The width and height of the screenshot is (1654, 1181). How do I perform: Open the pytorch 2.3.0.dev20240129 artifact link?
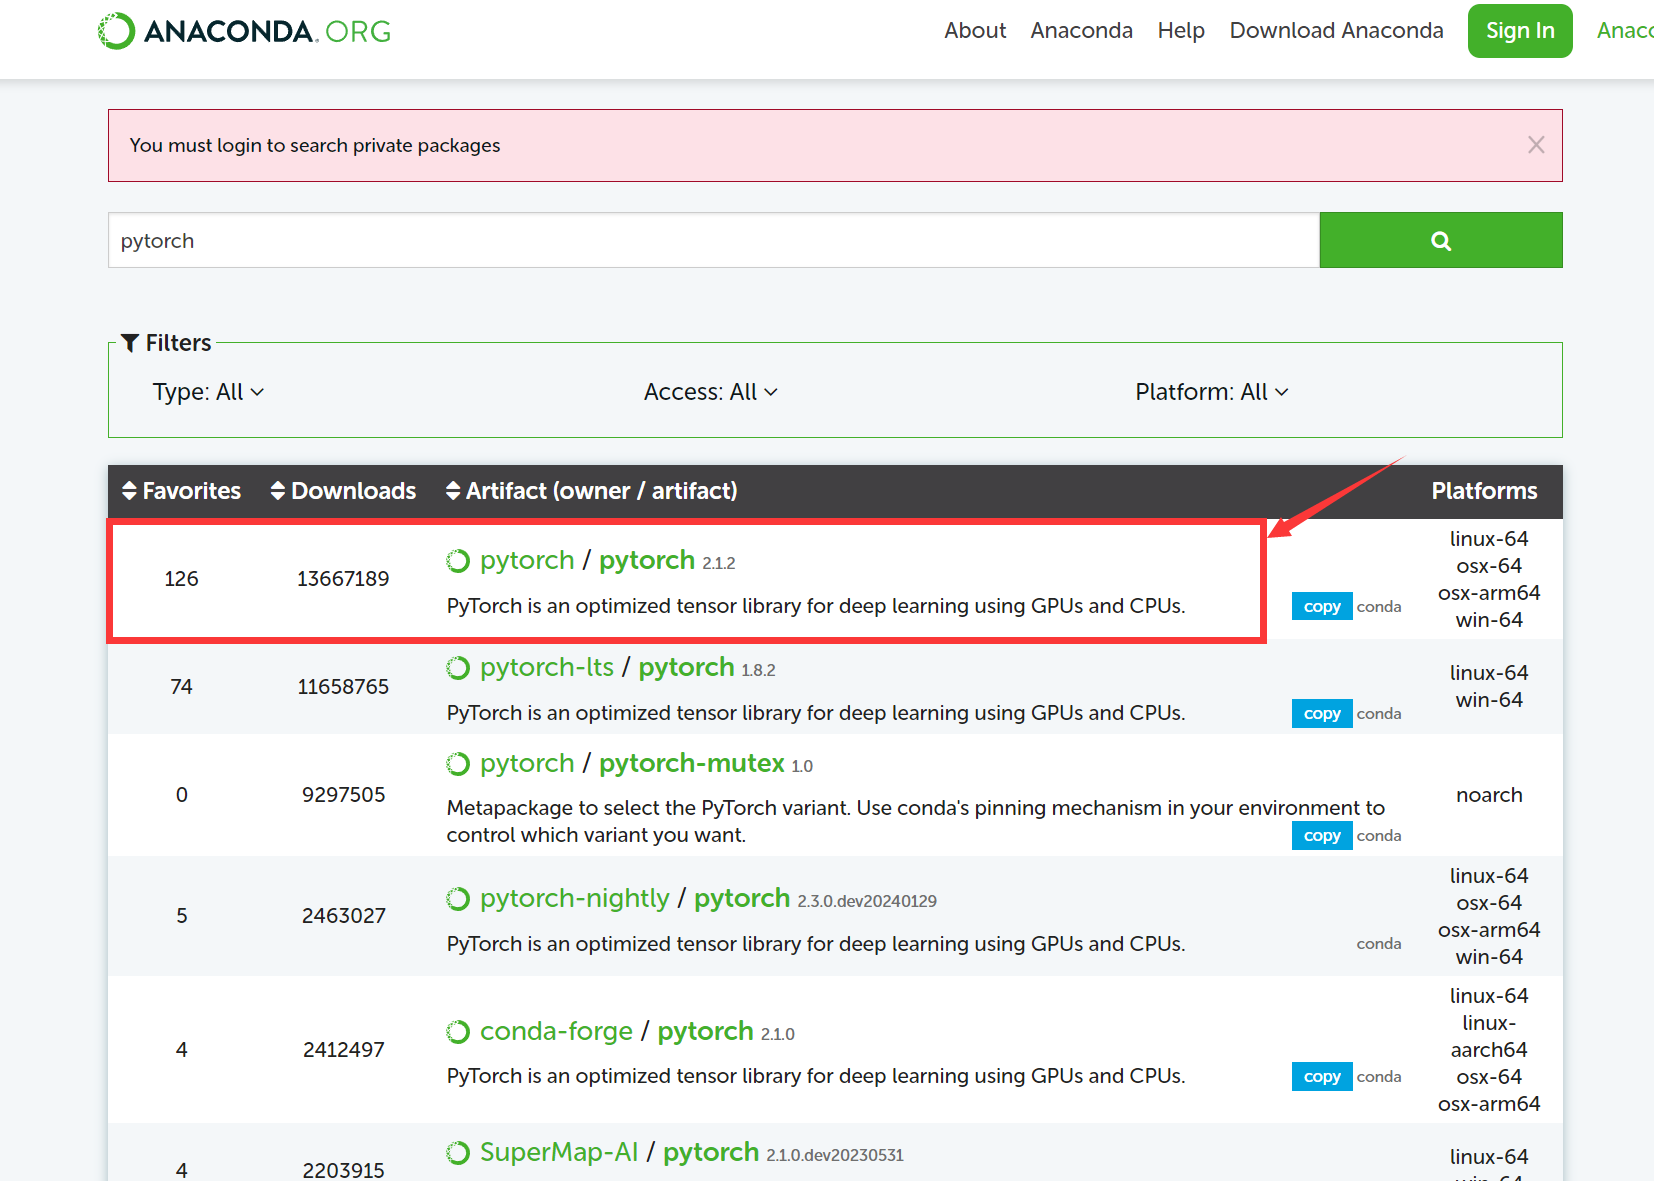pos(742,899)
